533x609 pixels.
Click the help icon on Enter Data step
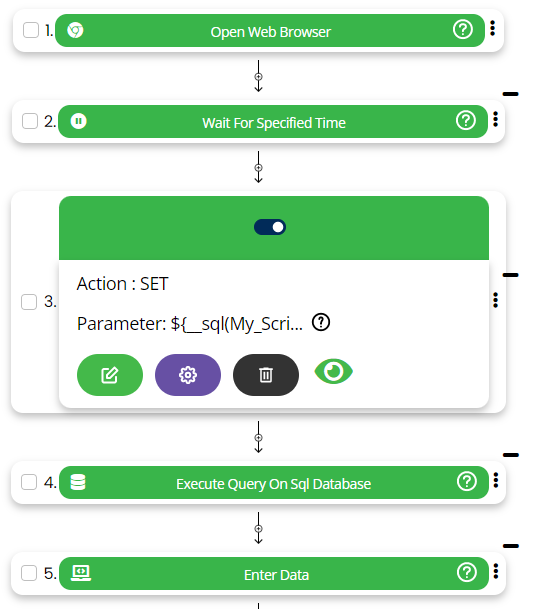467,572
